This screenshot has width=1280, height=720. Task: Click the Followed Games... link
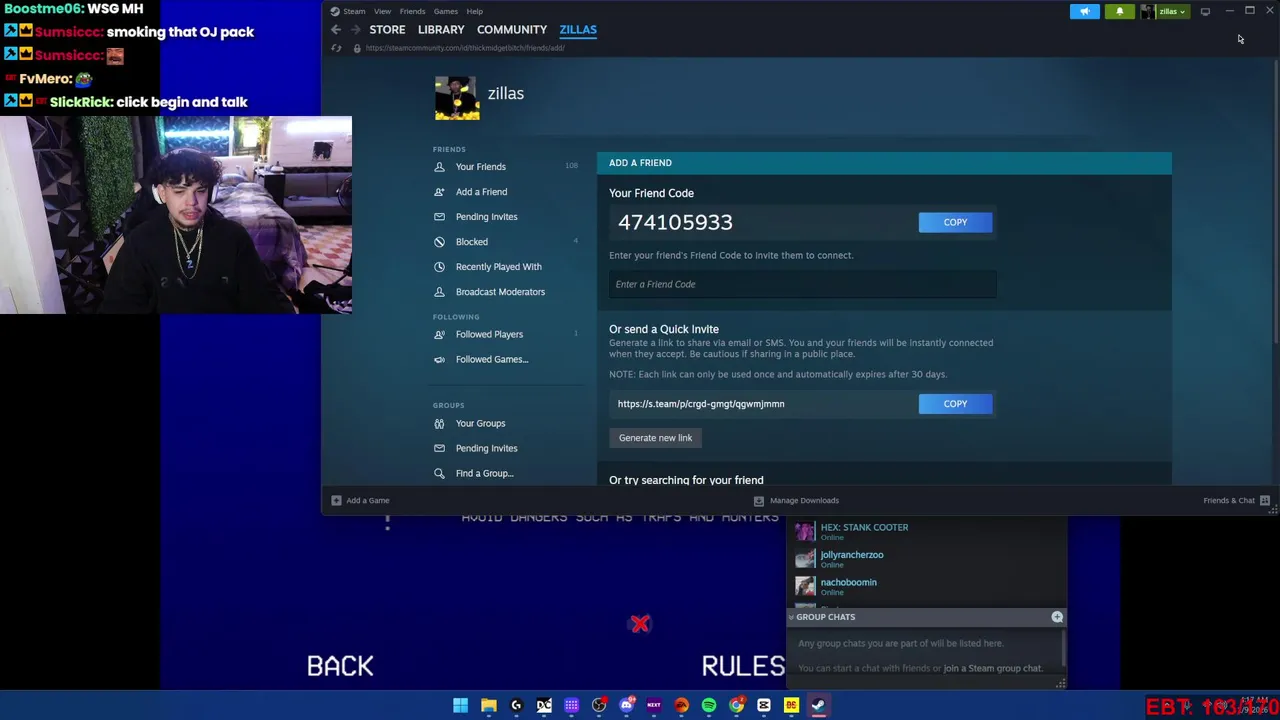click(x=492, y=359)
